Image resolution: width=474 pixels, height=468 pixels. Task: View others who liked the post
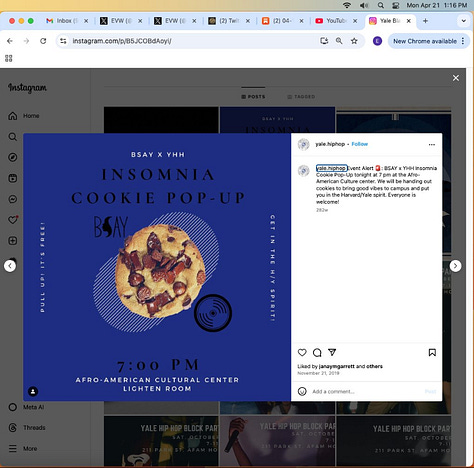coord(374,366)
